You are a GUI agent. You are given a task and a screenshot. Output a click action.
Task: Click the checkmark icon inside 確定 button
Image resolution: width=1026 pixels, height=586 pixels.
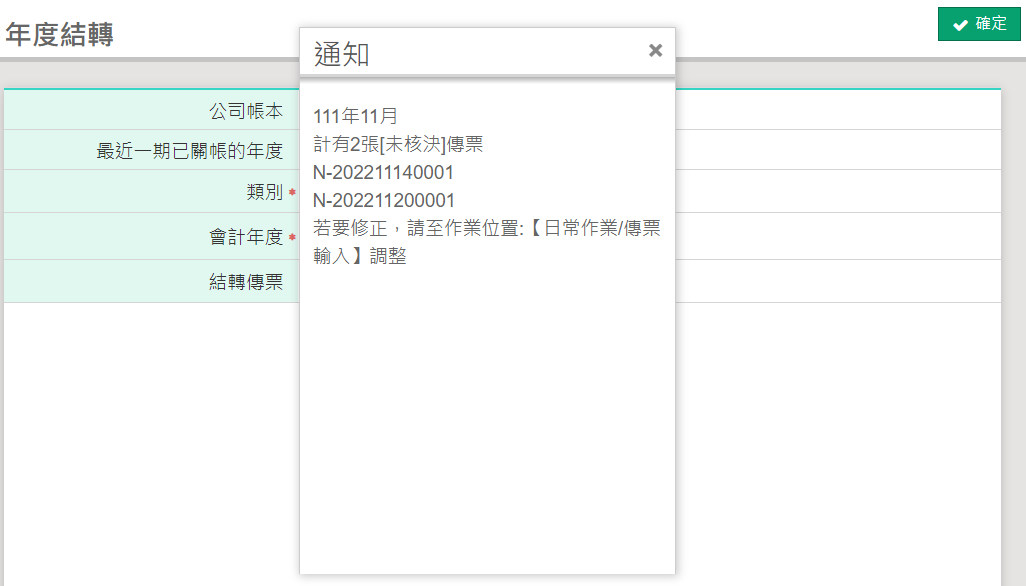(x=960, y=25)
